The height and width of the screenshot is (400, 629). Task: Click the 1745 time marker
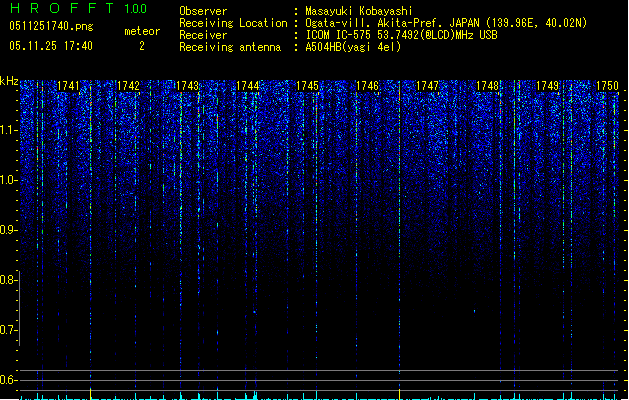coord(307,86)
